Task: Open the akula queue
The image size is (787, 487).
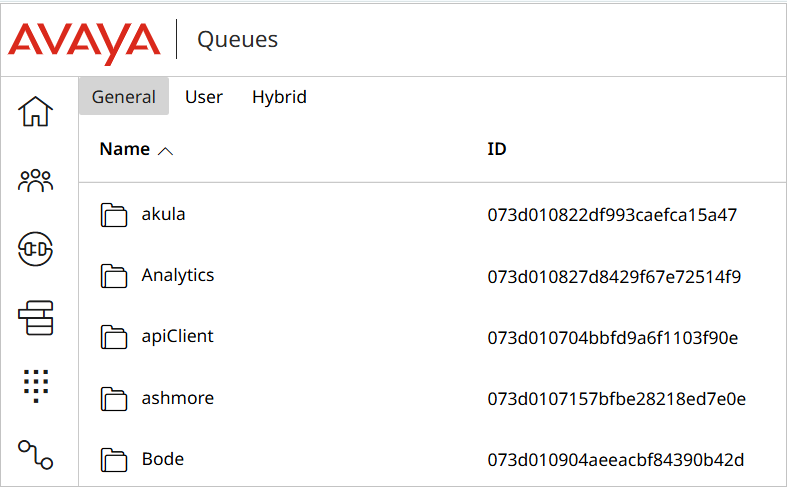Action: 163,214
